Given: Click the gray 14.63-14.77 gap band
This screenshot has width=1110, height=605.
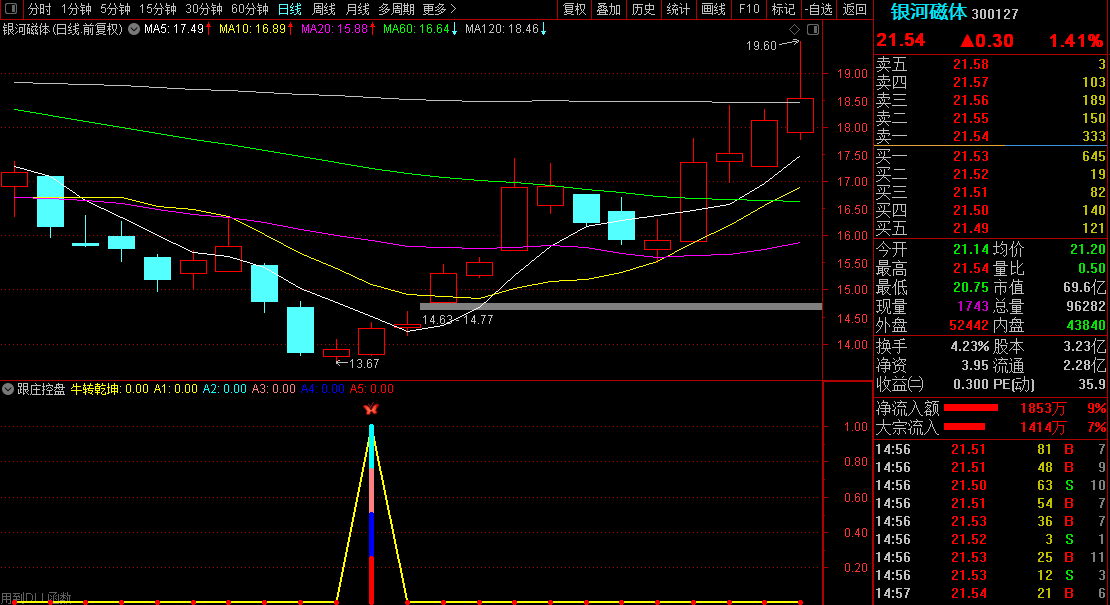Looking at the screenshot, I should pos(620,306).
